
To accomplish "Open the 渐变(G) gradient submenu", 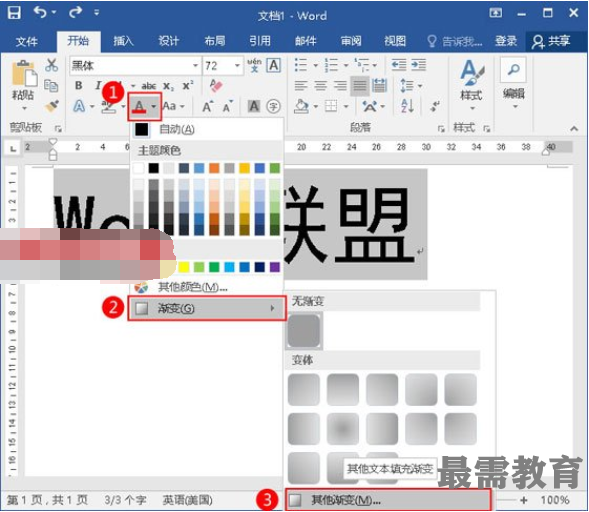I will 207,308.
